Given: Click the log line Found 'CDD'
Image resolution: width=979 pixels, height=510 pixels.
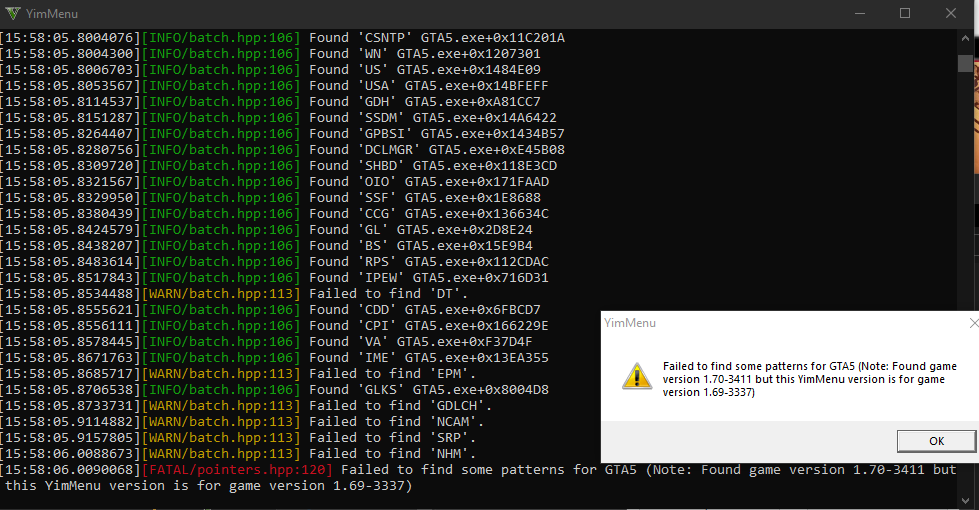Looking at the screenshot, I should click(x=270, y=310).
